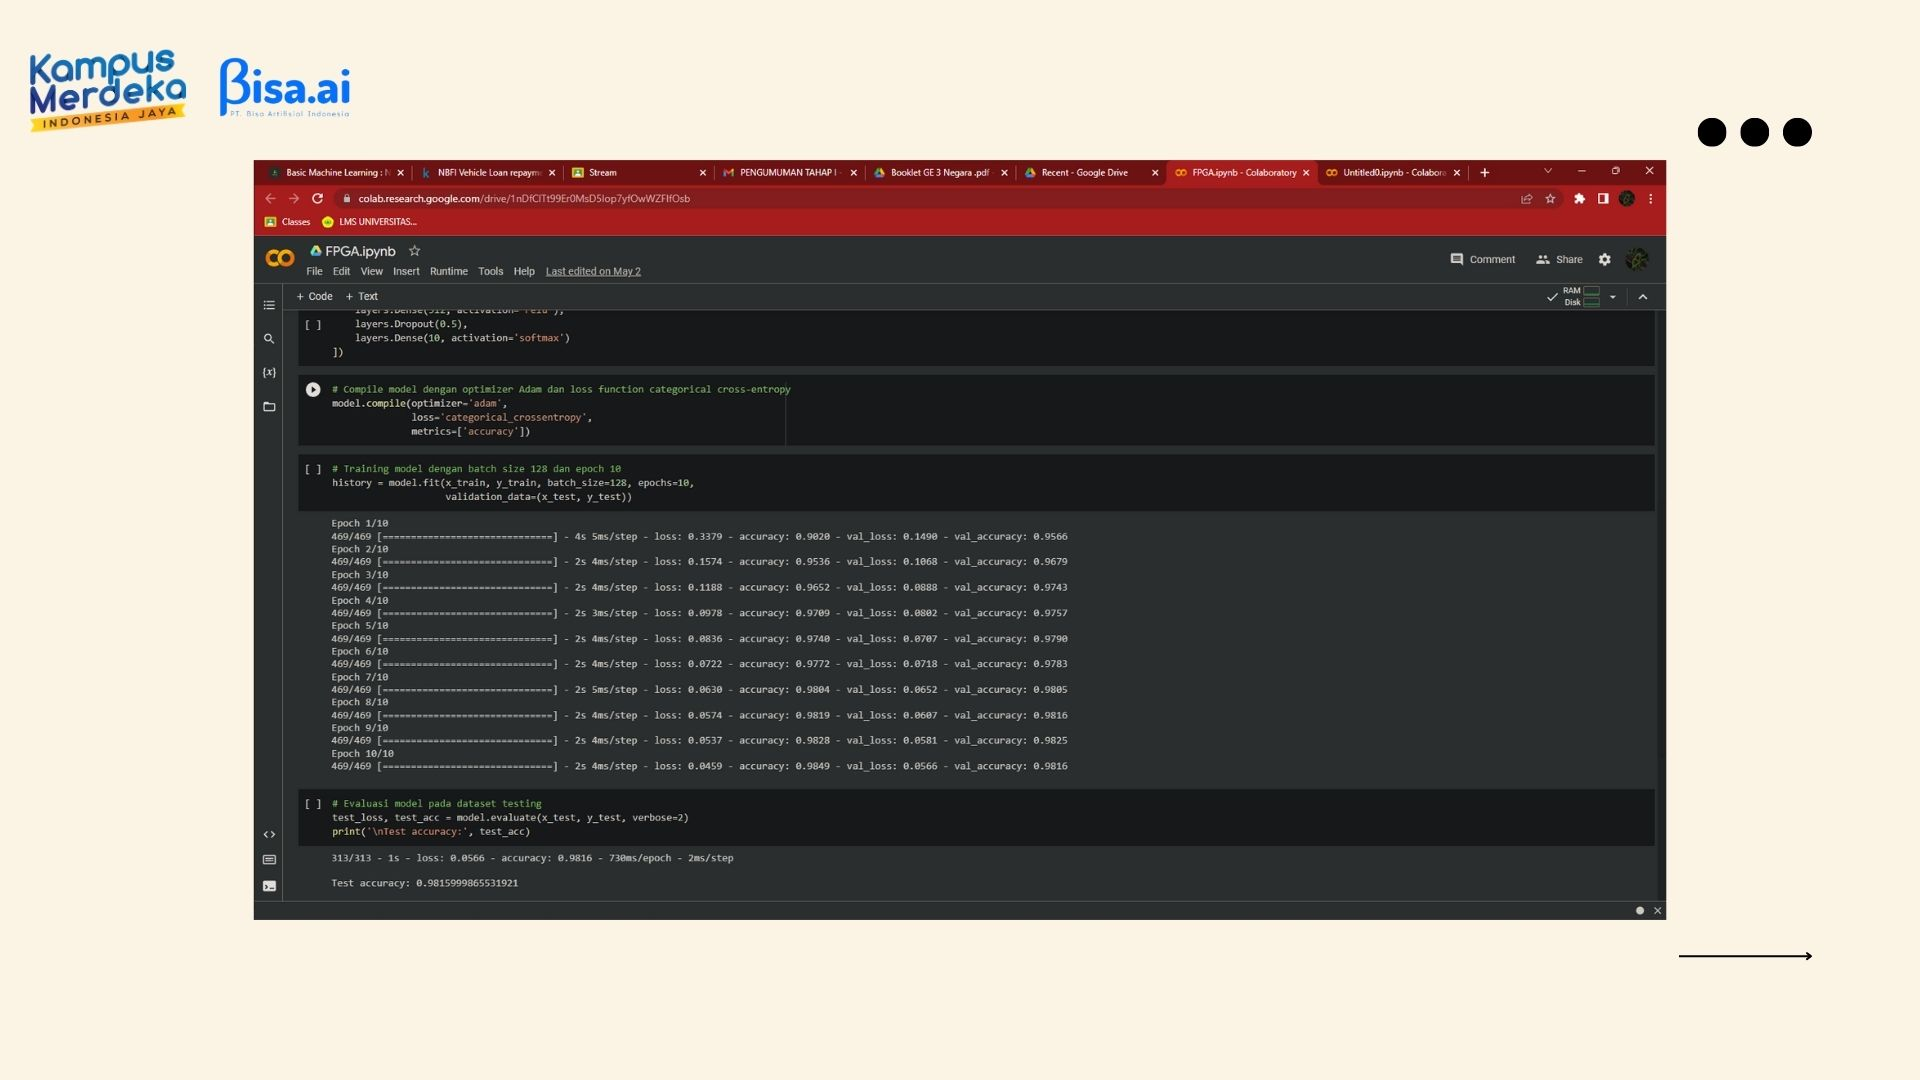Open Chrome side panel icon
Image resolution: width=1920 pixels, height=1080 pixels.
coord(1603,199)
